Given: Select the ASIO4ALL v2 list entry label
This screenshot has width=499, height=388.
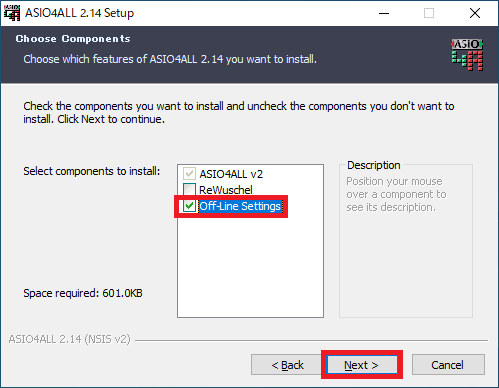Looking at the screenshot, I should (231, 174).
